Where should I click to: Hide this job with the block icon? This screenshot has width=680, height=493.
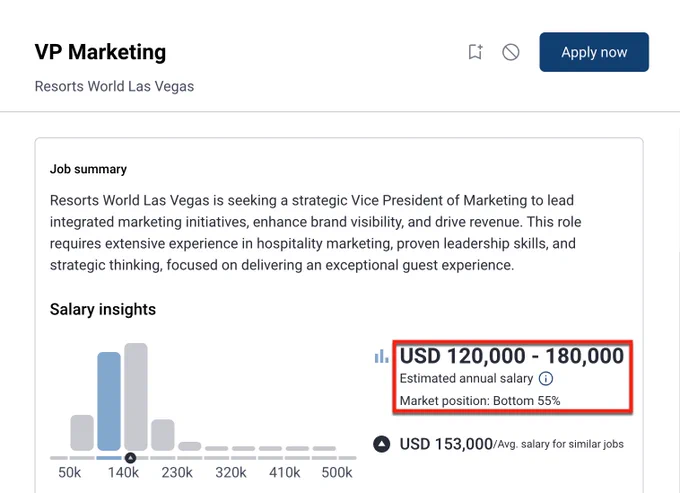[510, 52]
